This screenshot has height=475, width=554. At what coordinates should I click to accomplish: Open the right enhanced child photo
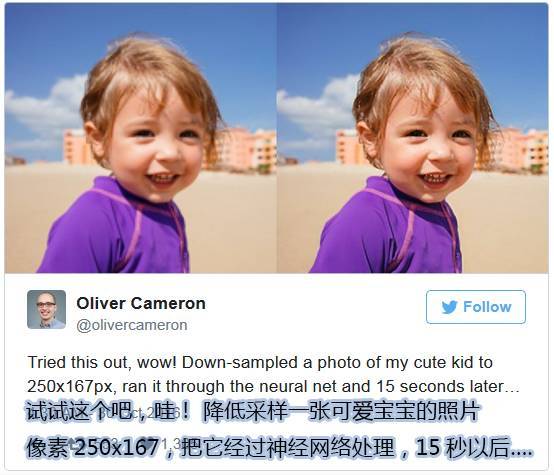pyautogui.click(x=412, y=138)
